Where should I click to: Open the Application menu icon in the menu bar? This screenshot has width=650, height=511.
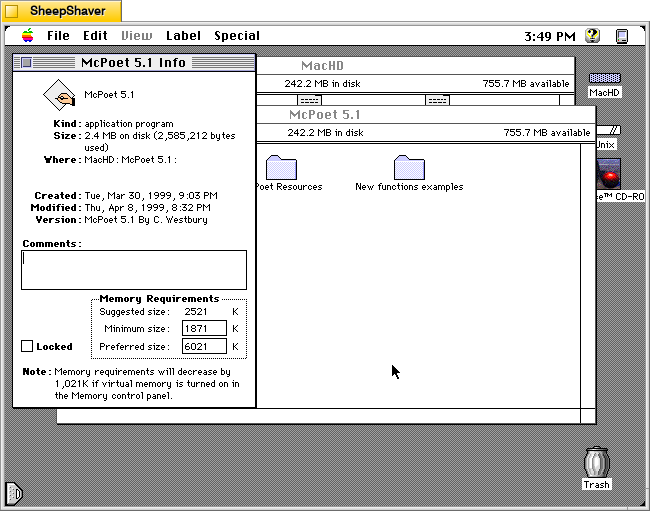coord(622,36)
